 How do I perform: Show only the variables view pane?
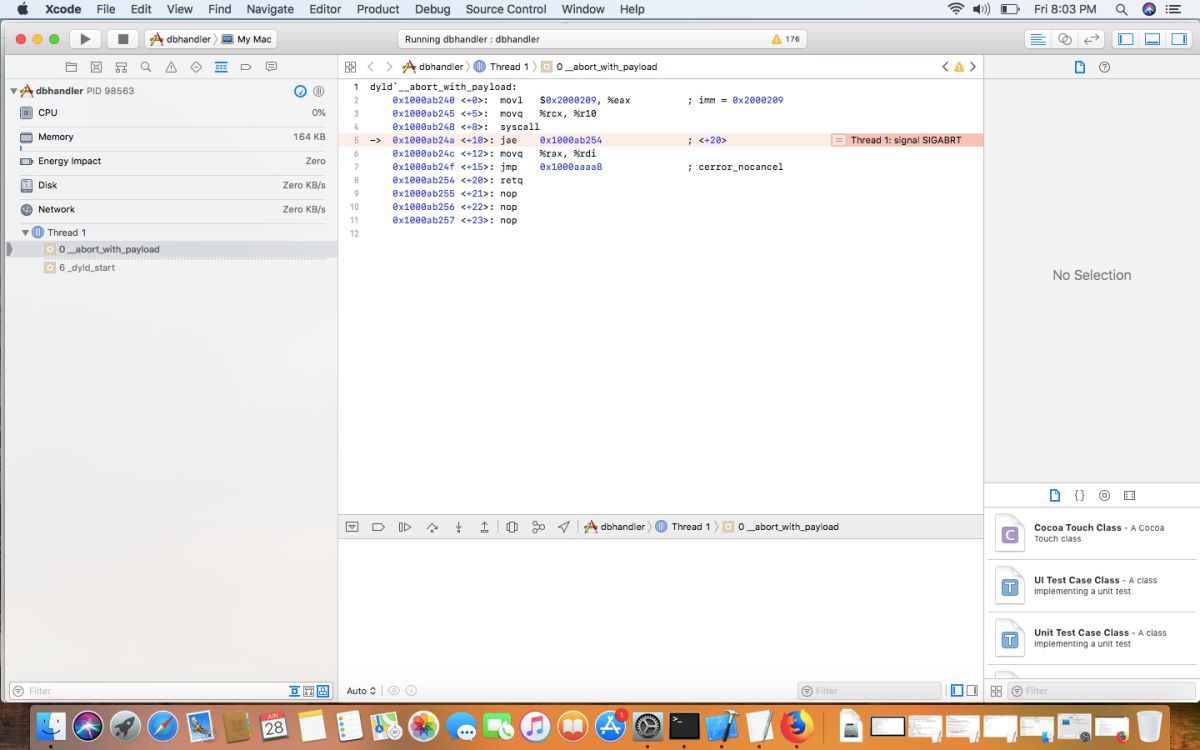click(x=957, y=691)
